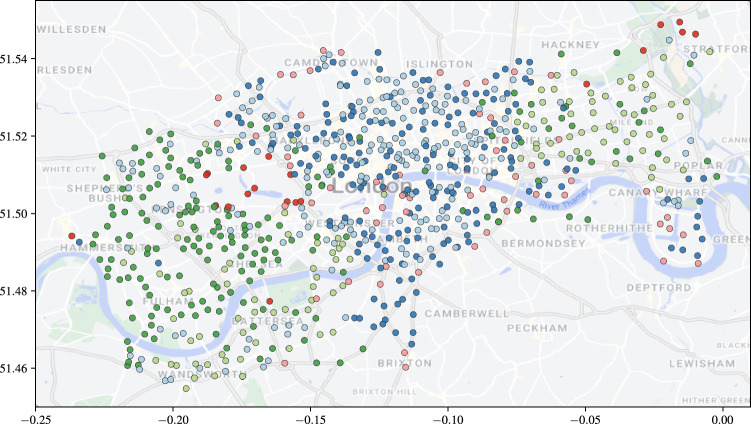Select the HACKNEY district label
The height and width of the screenshot is (424, 751).
click(x=570, y=45)
